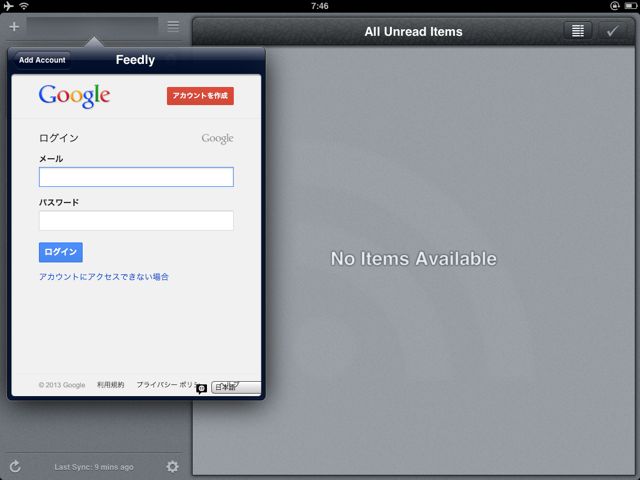This screenshot has width=640, height=480.
Task: Open settings gear icon
Action: (173, 466)
